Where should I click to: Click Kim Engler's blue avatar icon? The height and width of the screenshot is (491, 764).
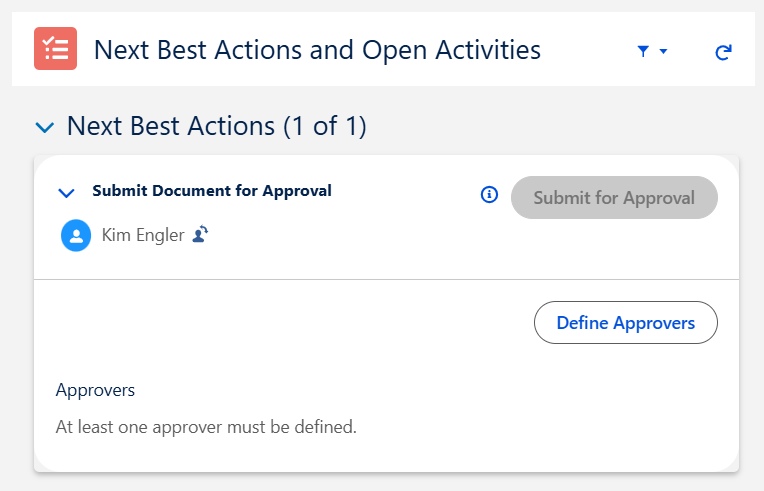click(76, 236)
